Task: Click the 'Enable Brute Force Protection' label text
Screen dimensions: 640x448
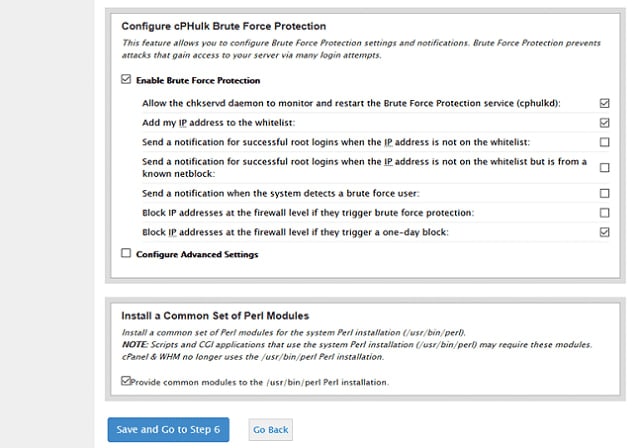Action: click(198, 80)
